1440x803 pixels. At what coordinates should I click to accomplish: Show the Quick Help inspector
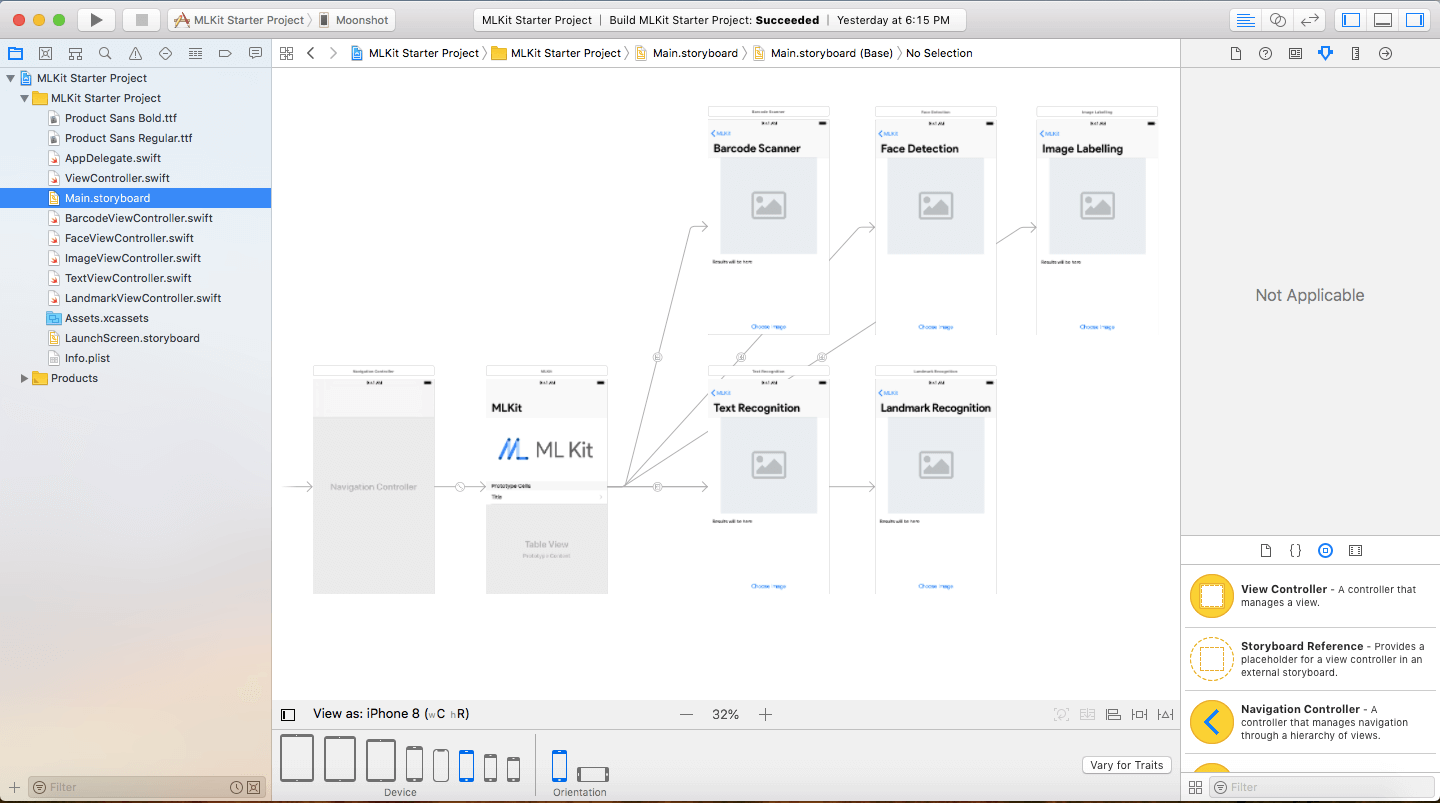pyautogui.click(x=1265, y=53)
